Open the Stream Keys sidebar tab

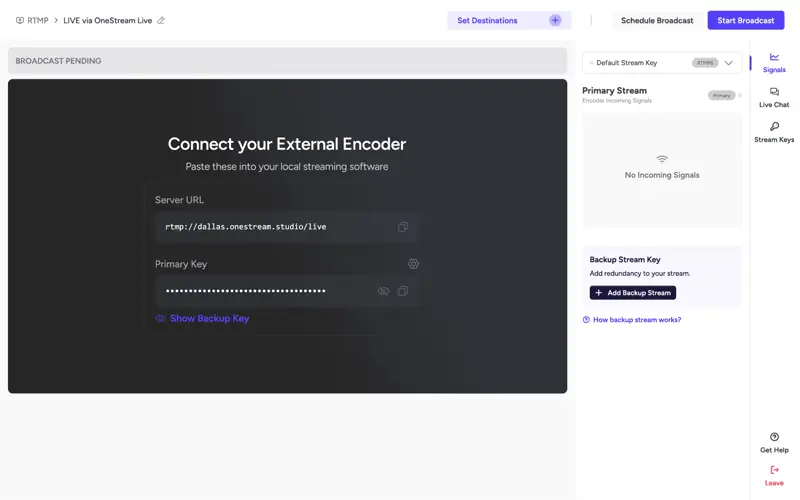pyautogui.click(x=774, y=133)
